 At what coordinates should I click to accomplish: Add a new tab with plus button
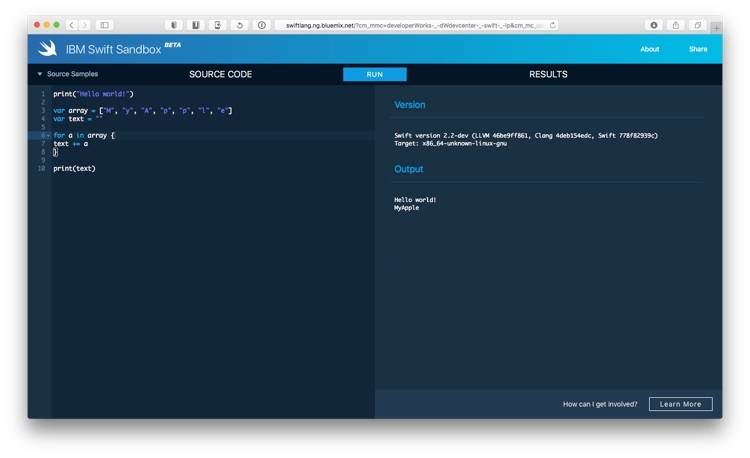coord(716,28)
